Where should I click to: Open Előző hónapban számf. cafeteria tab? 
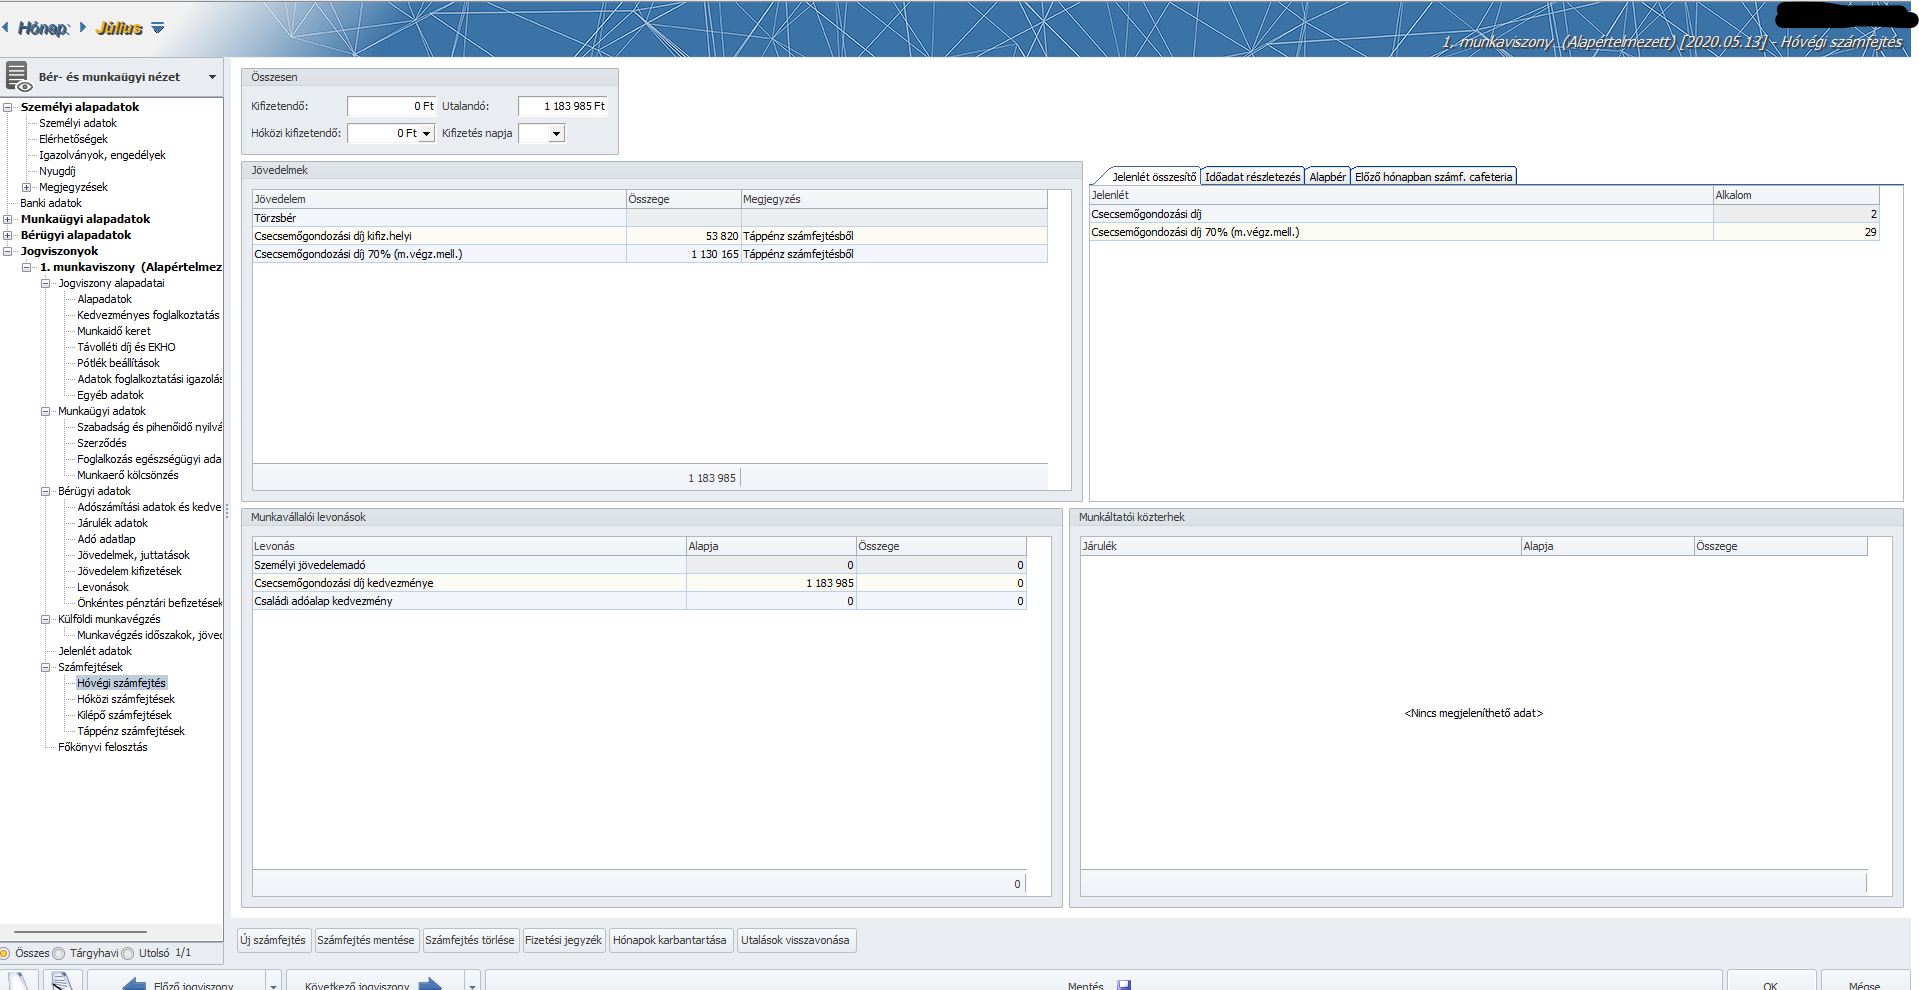tap(1433, 177)
